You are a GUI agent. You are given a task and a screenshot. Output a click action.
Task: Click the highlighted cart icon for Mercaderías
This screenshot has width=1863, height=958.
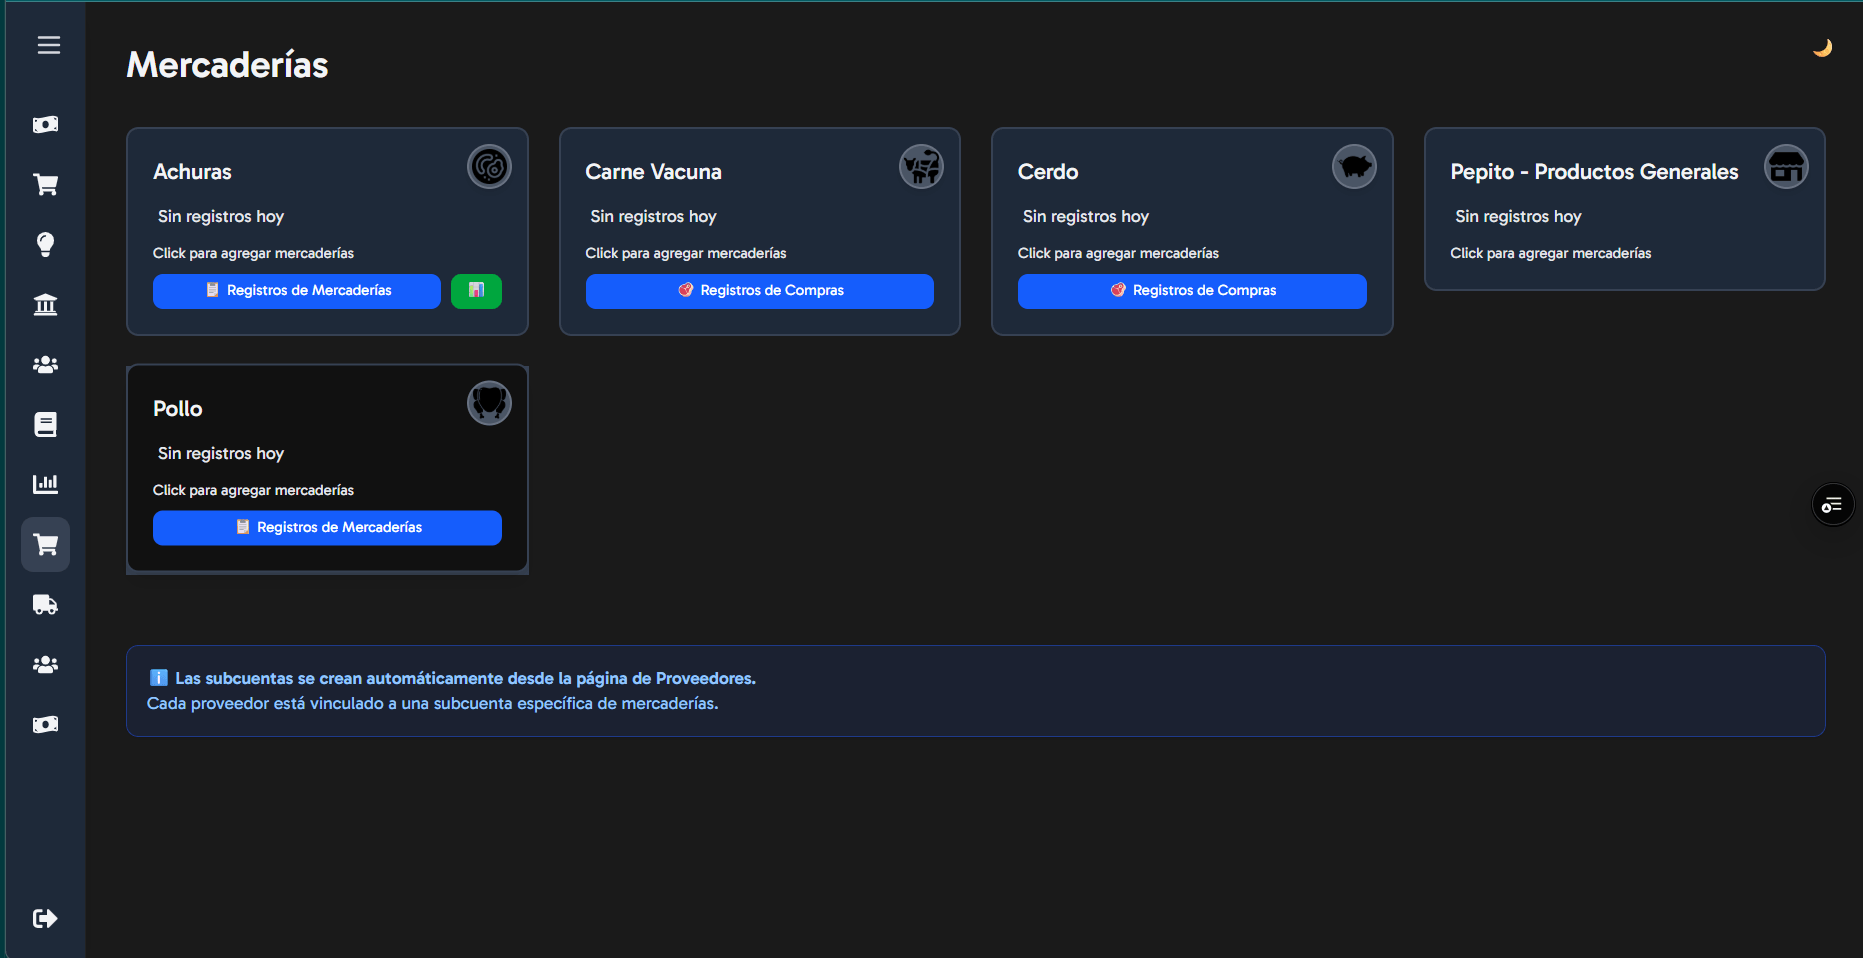click(x=45, y=545)
